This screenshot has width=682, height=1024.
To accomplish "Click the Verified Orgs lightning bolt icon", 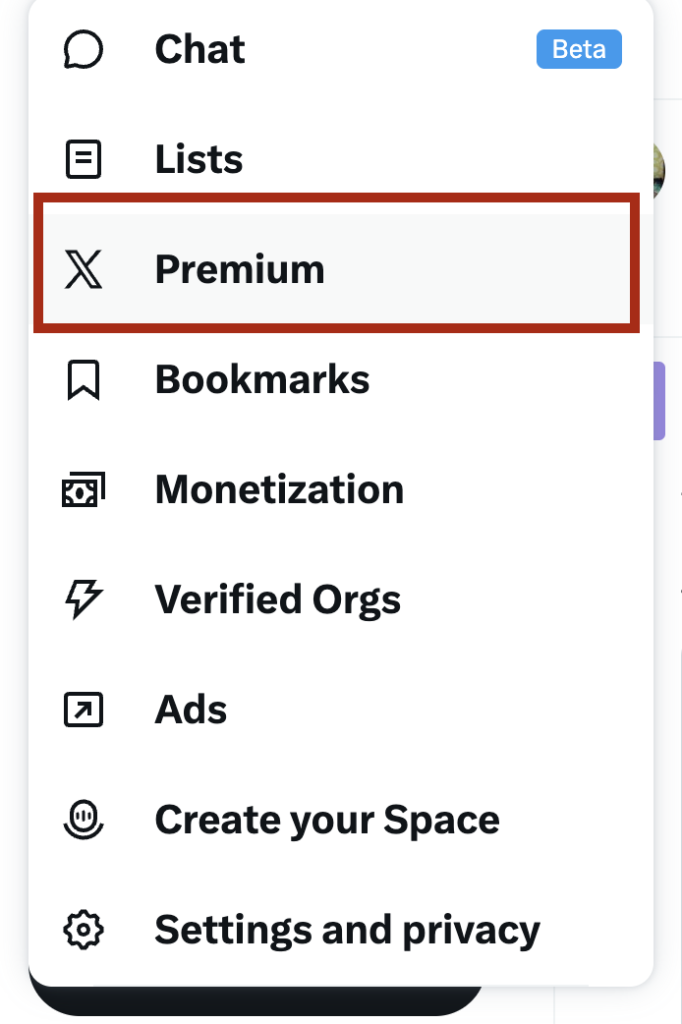I will pos(83,600).
